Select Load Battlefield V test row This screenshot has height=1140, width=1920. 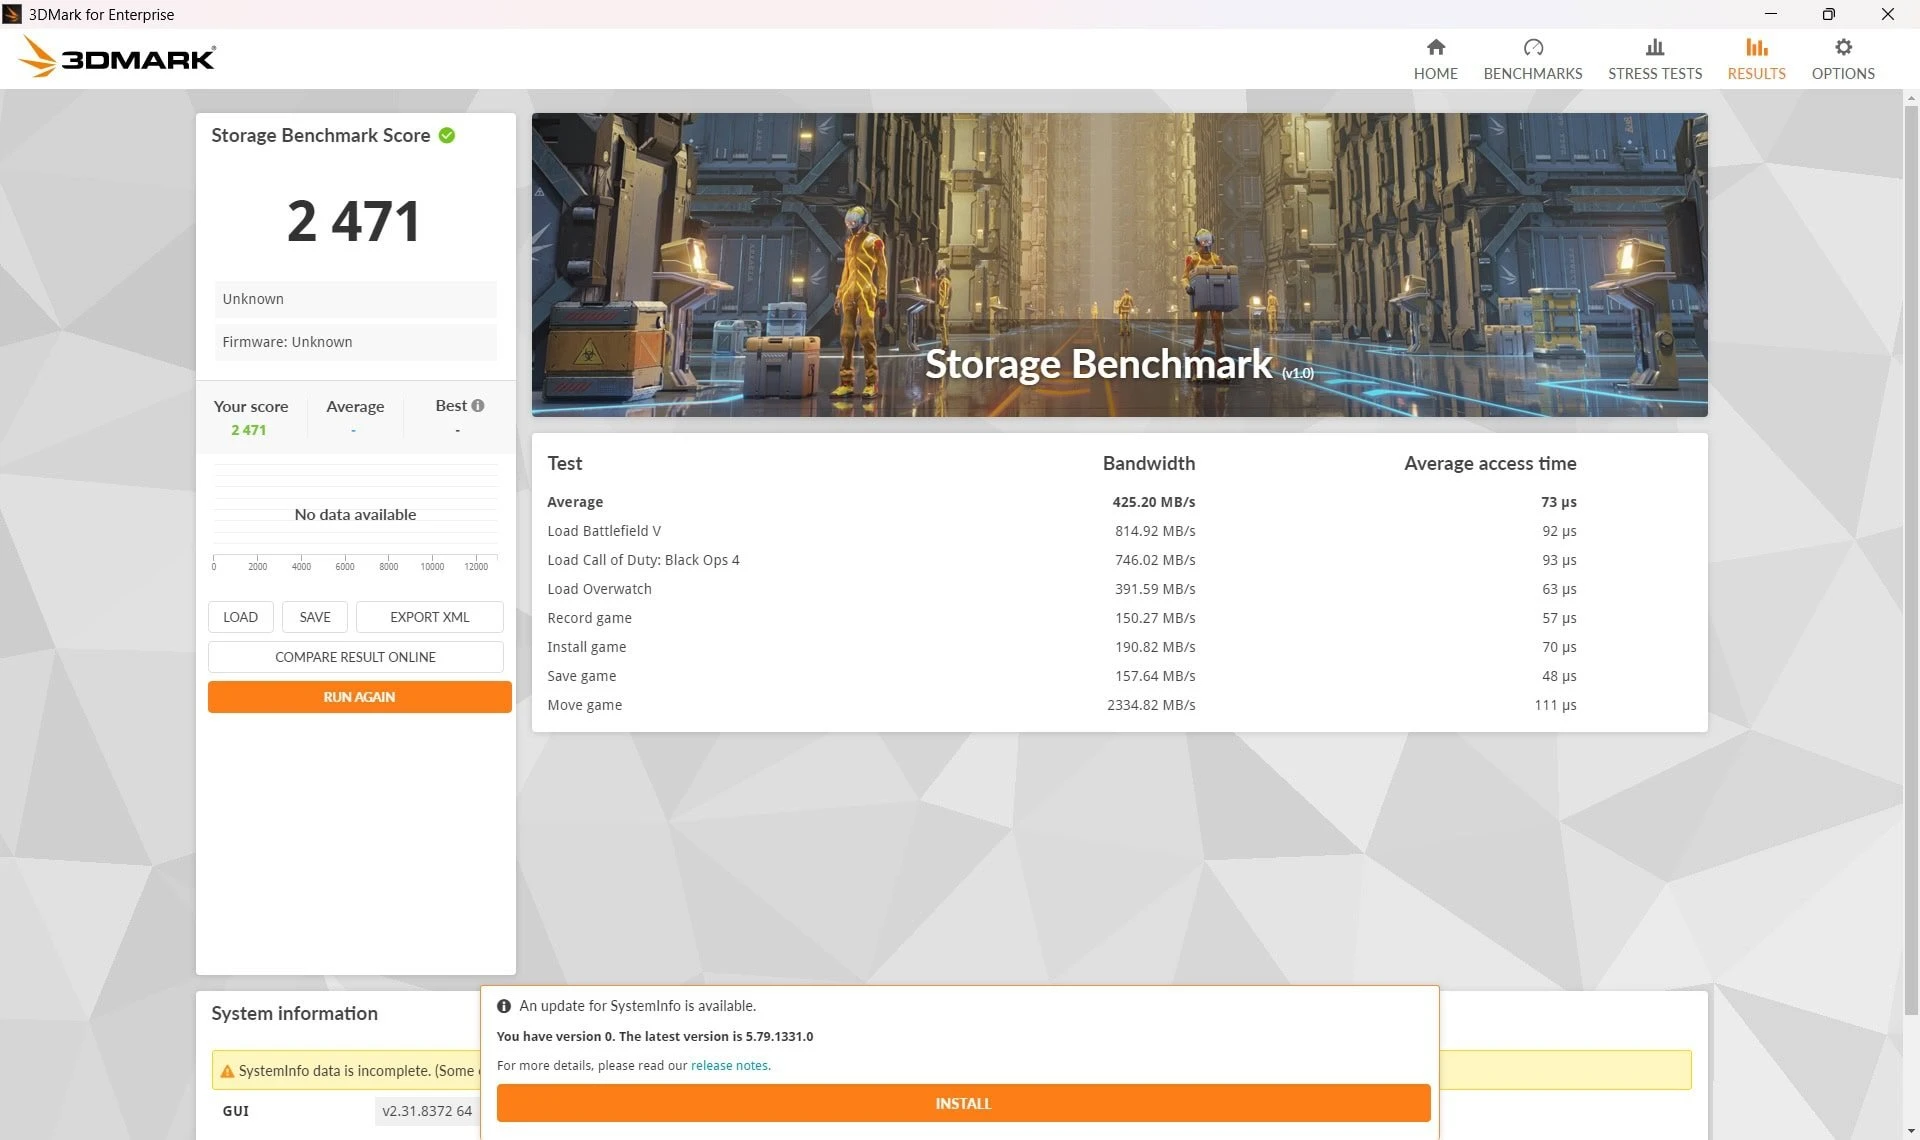point(1118,531)
